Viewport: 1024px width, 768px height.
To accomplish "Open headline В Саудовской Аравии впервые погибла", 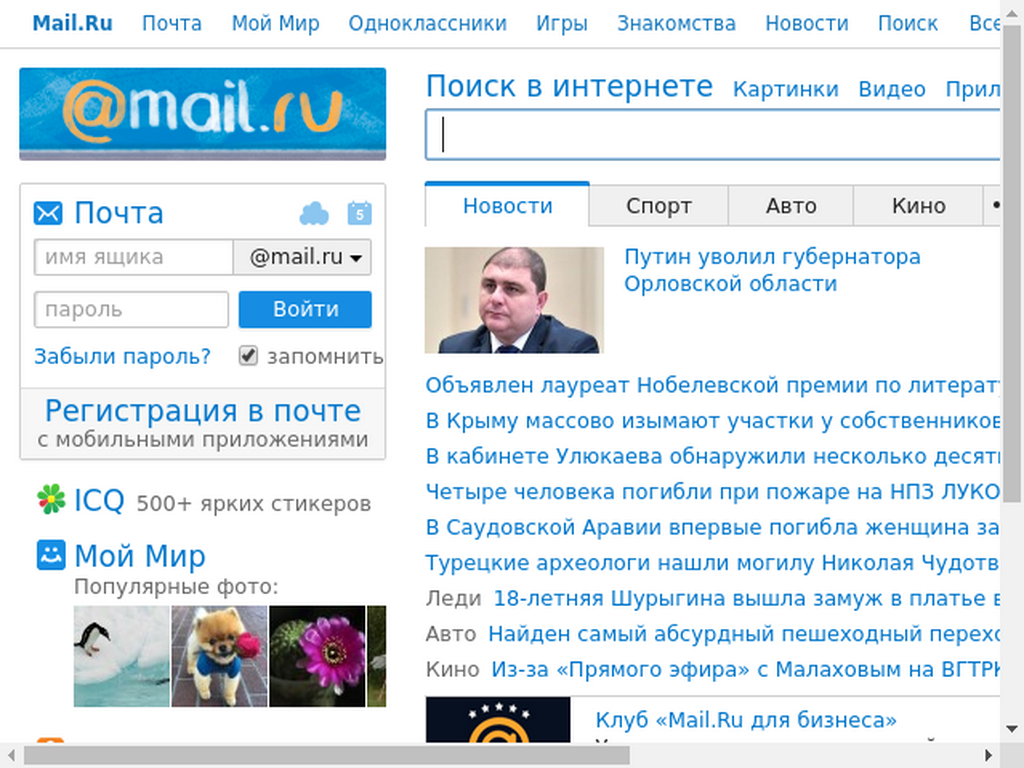I will pos(712,527).
